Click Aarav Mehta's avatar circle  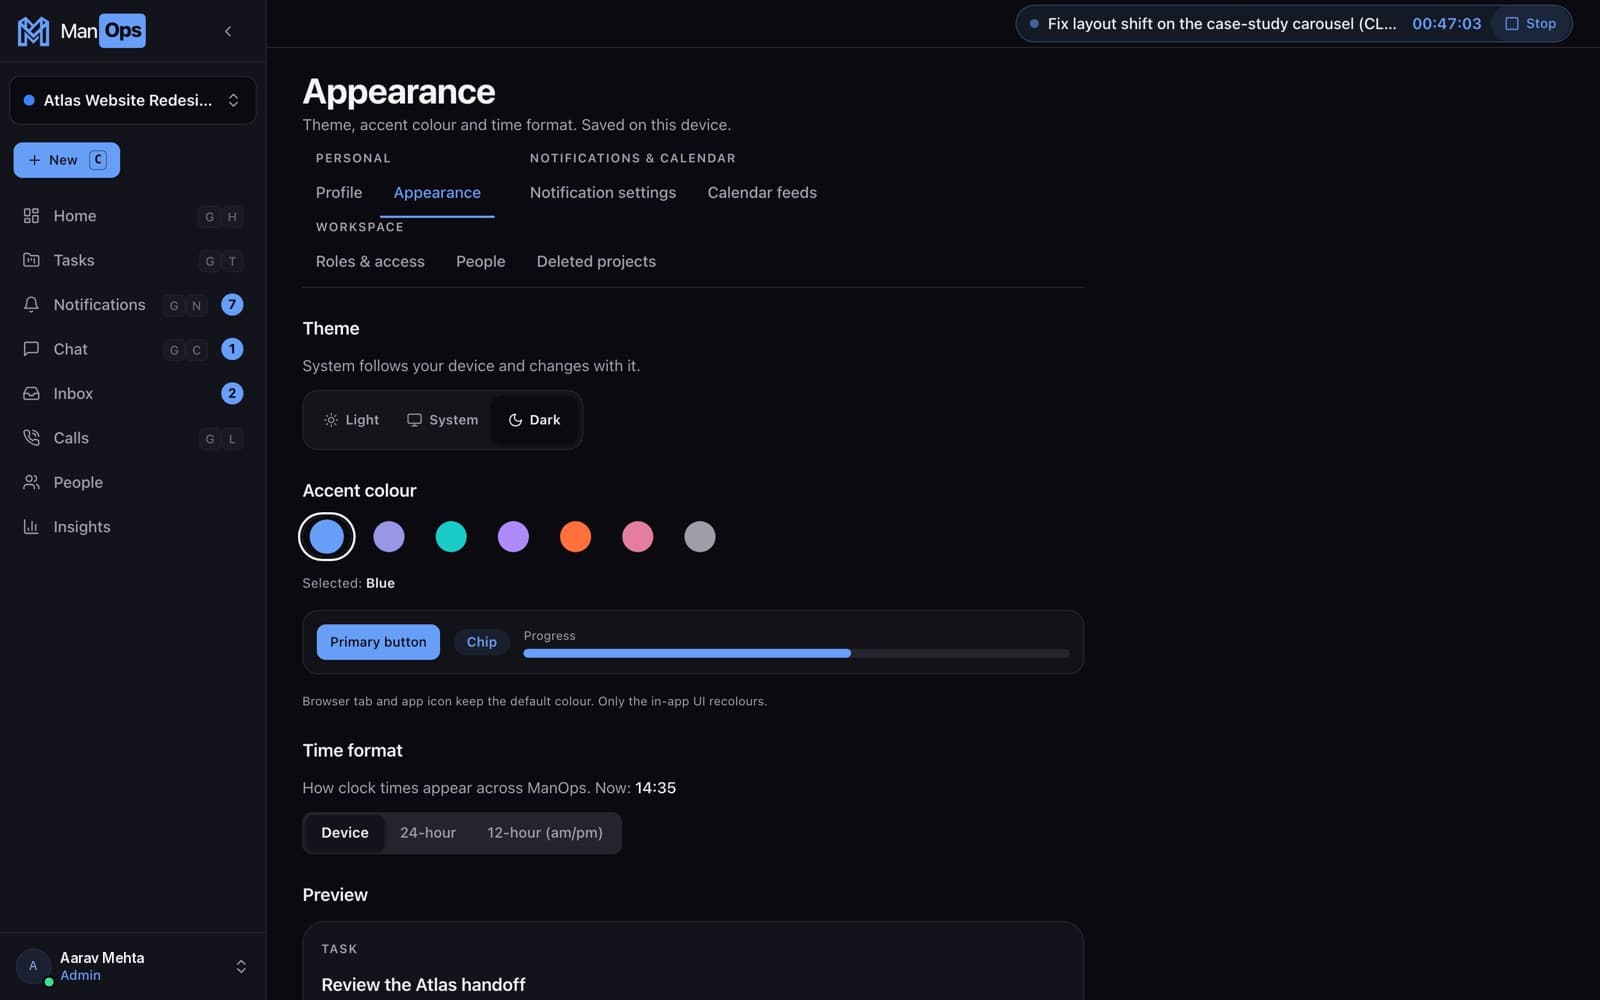click(x=33, y=966)
